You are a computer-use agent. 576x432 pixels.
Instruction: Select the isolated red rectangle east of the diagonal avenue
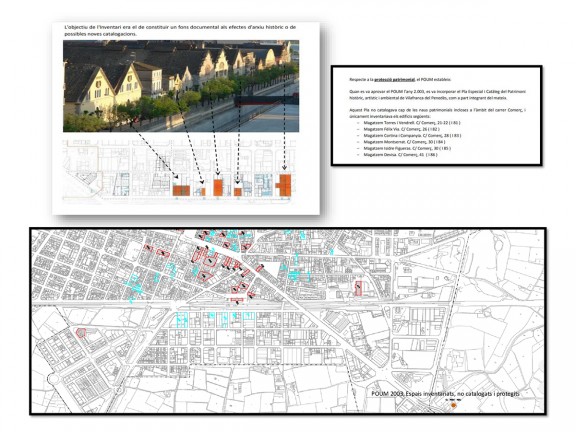(x=359, y=288)
